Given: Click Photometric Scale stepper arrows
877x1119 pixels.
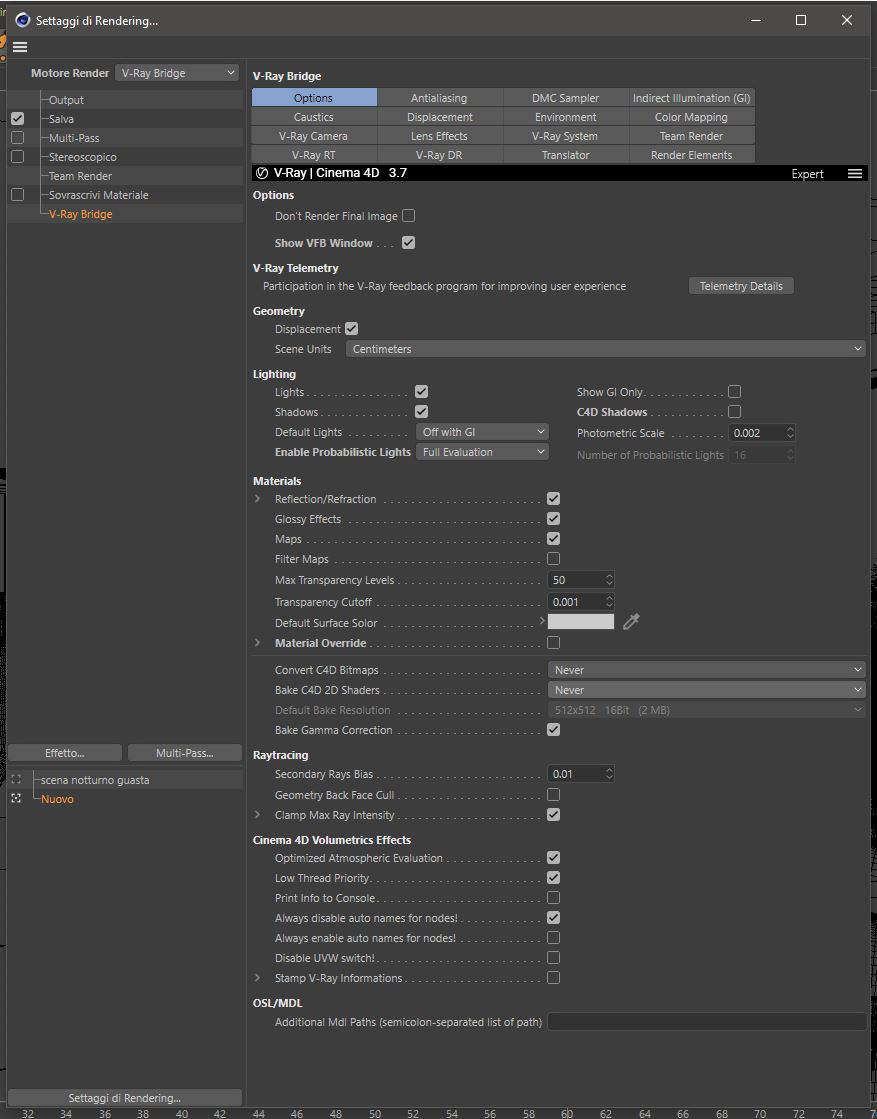Looking at the screenshot, I should [789, 432].
